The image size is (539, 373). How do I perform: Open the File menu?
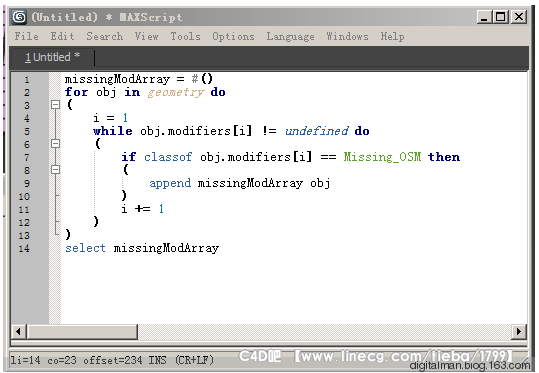pos(26,36)
